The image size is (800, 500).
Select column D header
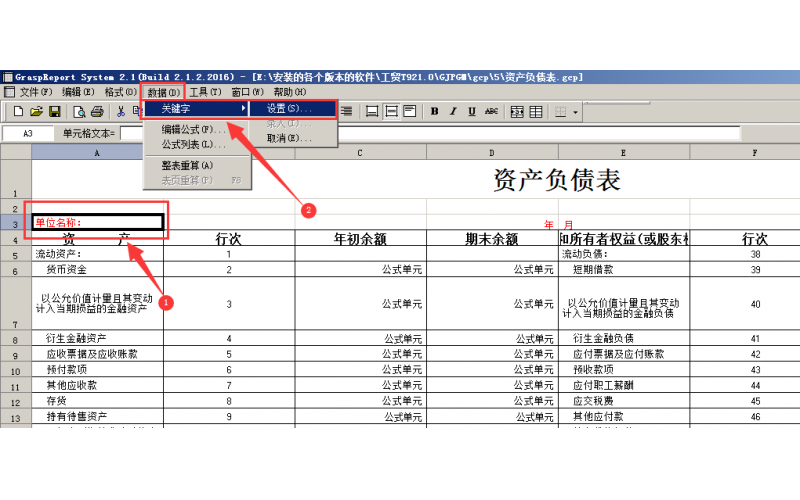coord(492,153)
